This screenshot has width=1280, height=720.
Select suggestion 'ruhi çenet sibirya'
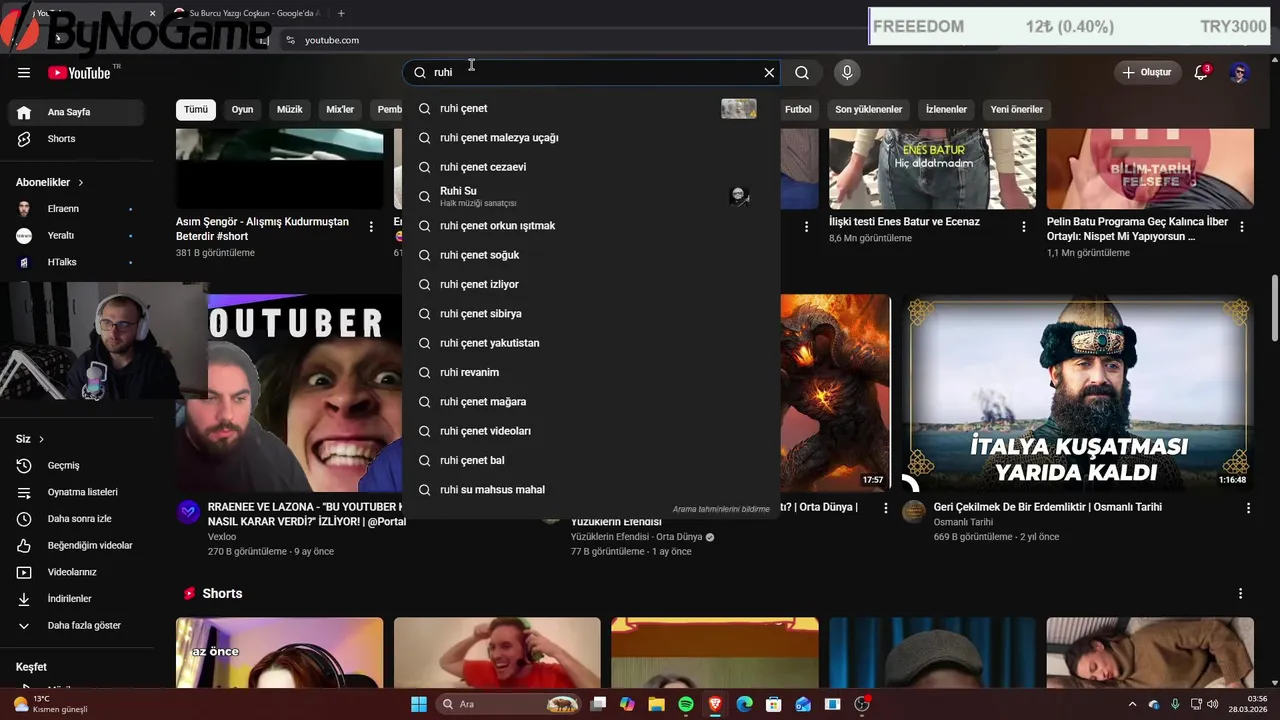(590, 313)
